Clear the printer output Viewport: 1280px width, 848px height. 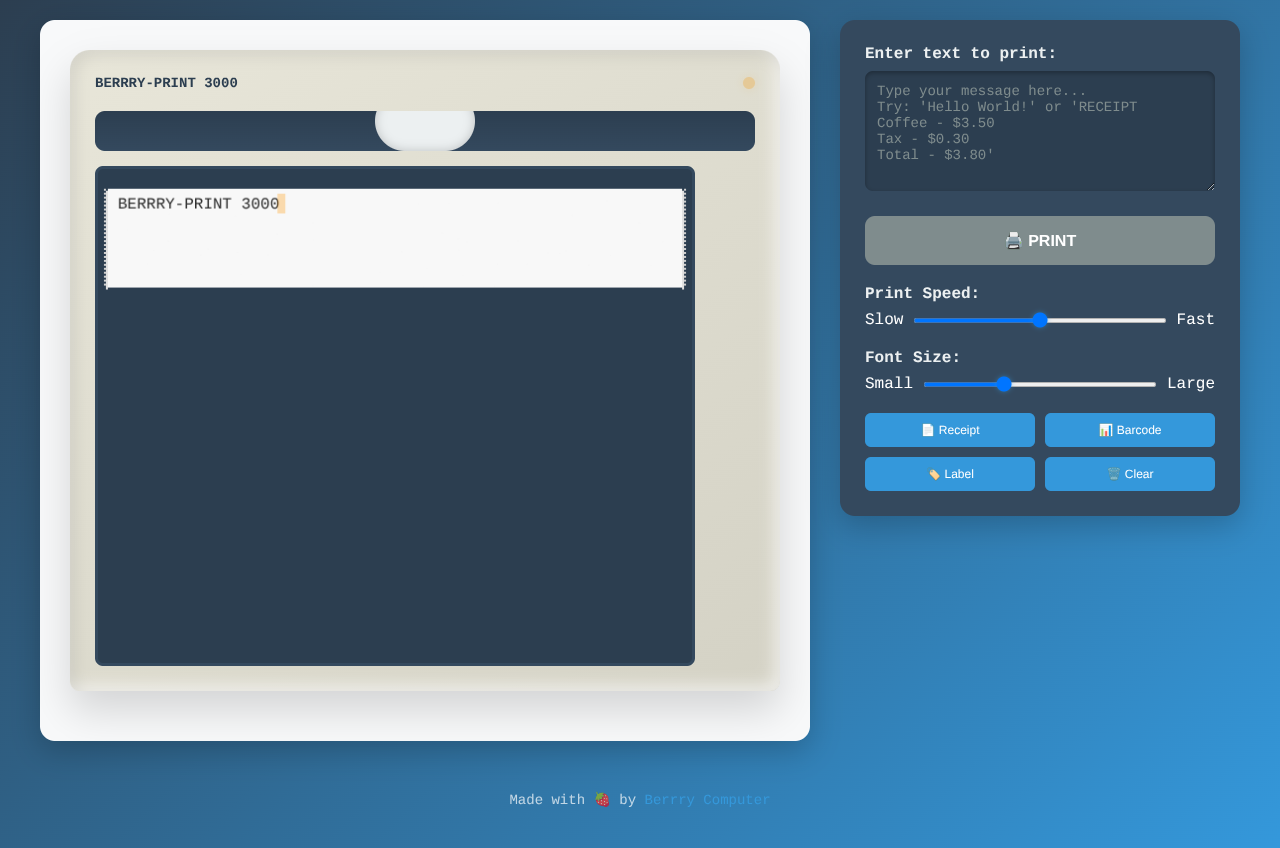tap(1129, 473)
